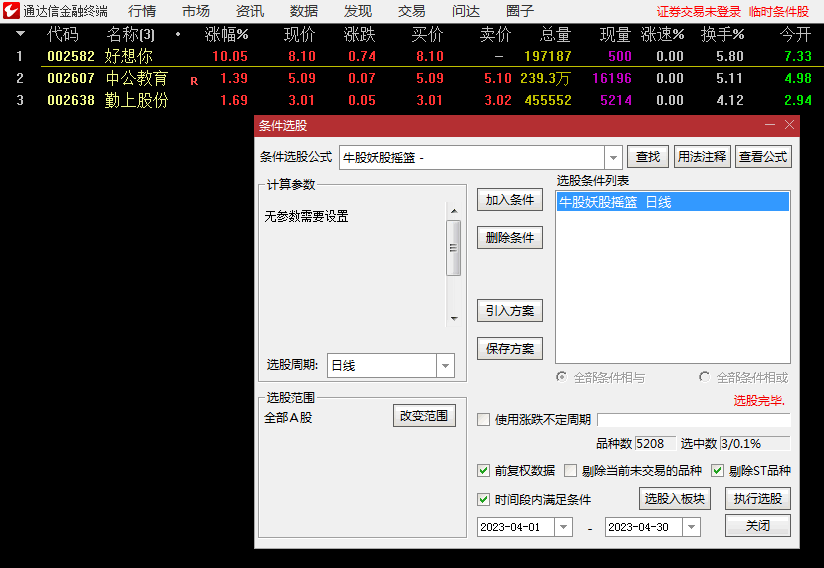Click the 引入方案 button

(510, 311)
